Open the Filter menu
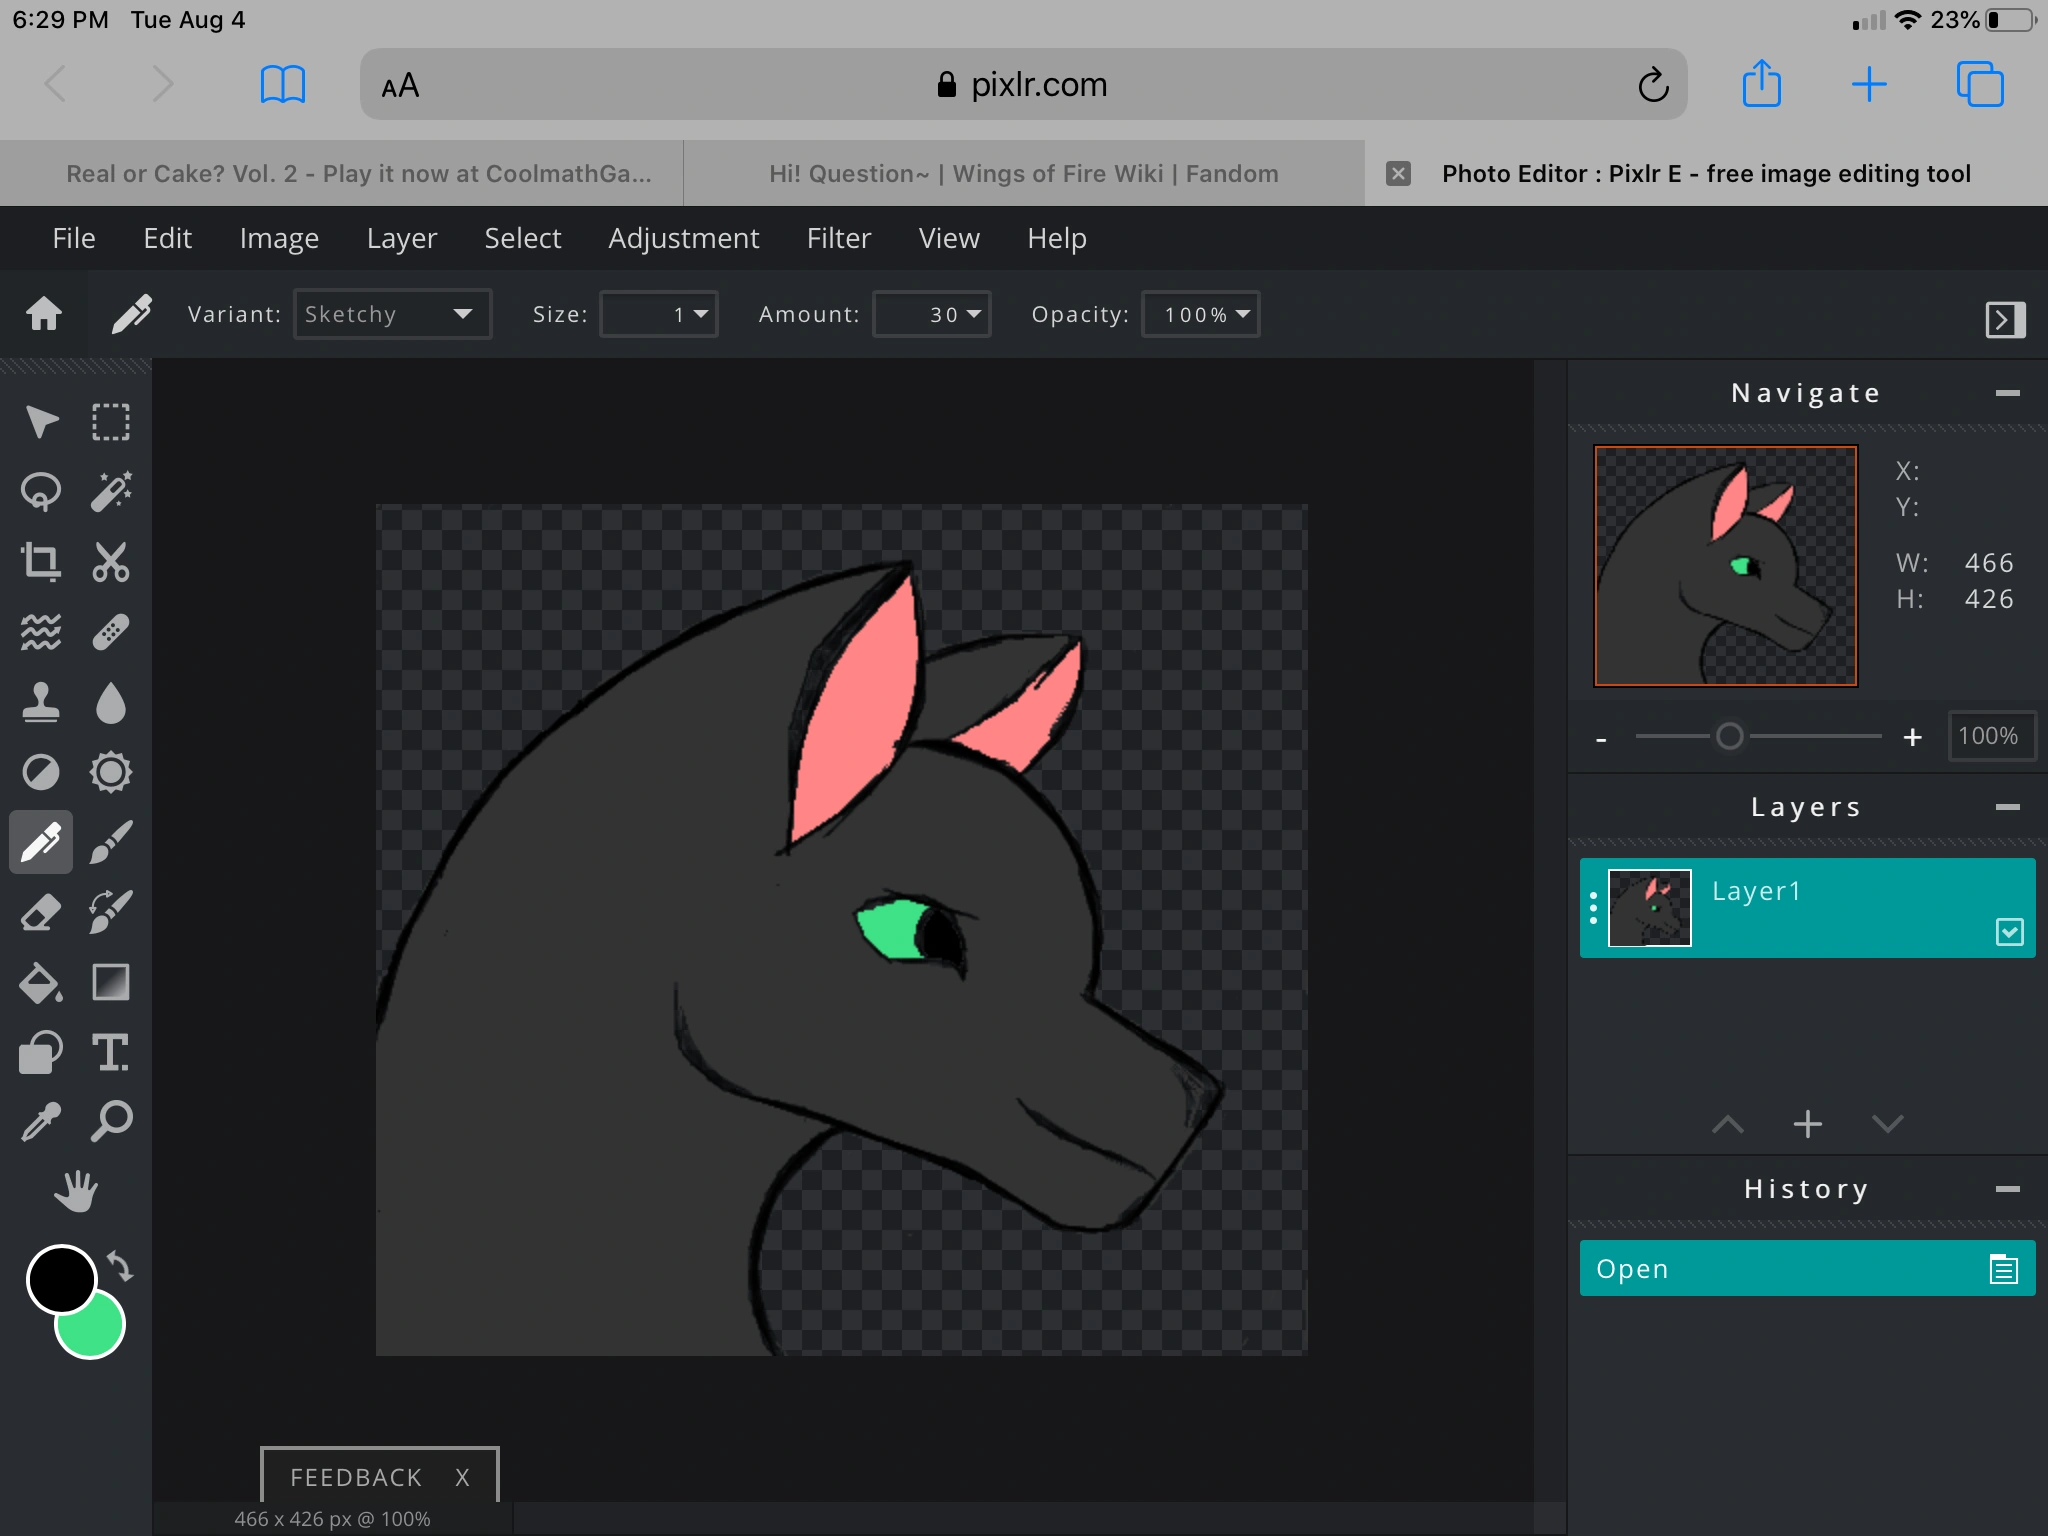Screen dimensions: 2048x1536 point(838,238)
